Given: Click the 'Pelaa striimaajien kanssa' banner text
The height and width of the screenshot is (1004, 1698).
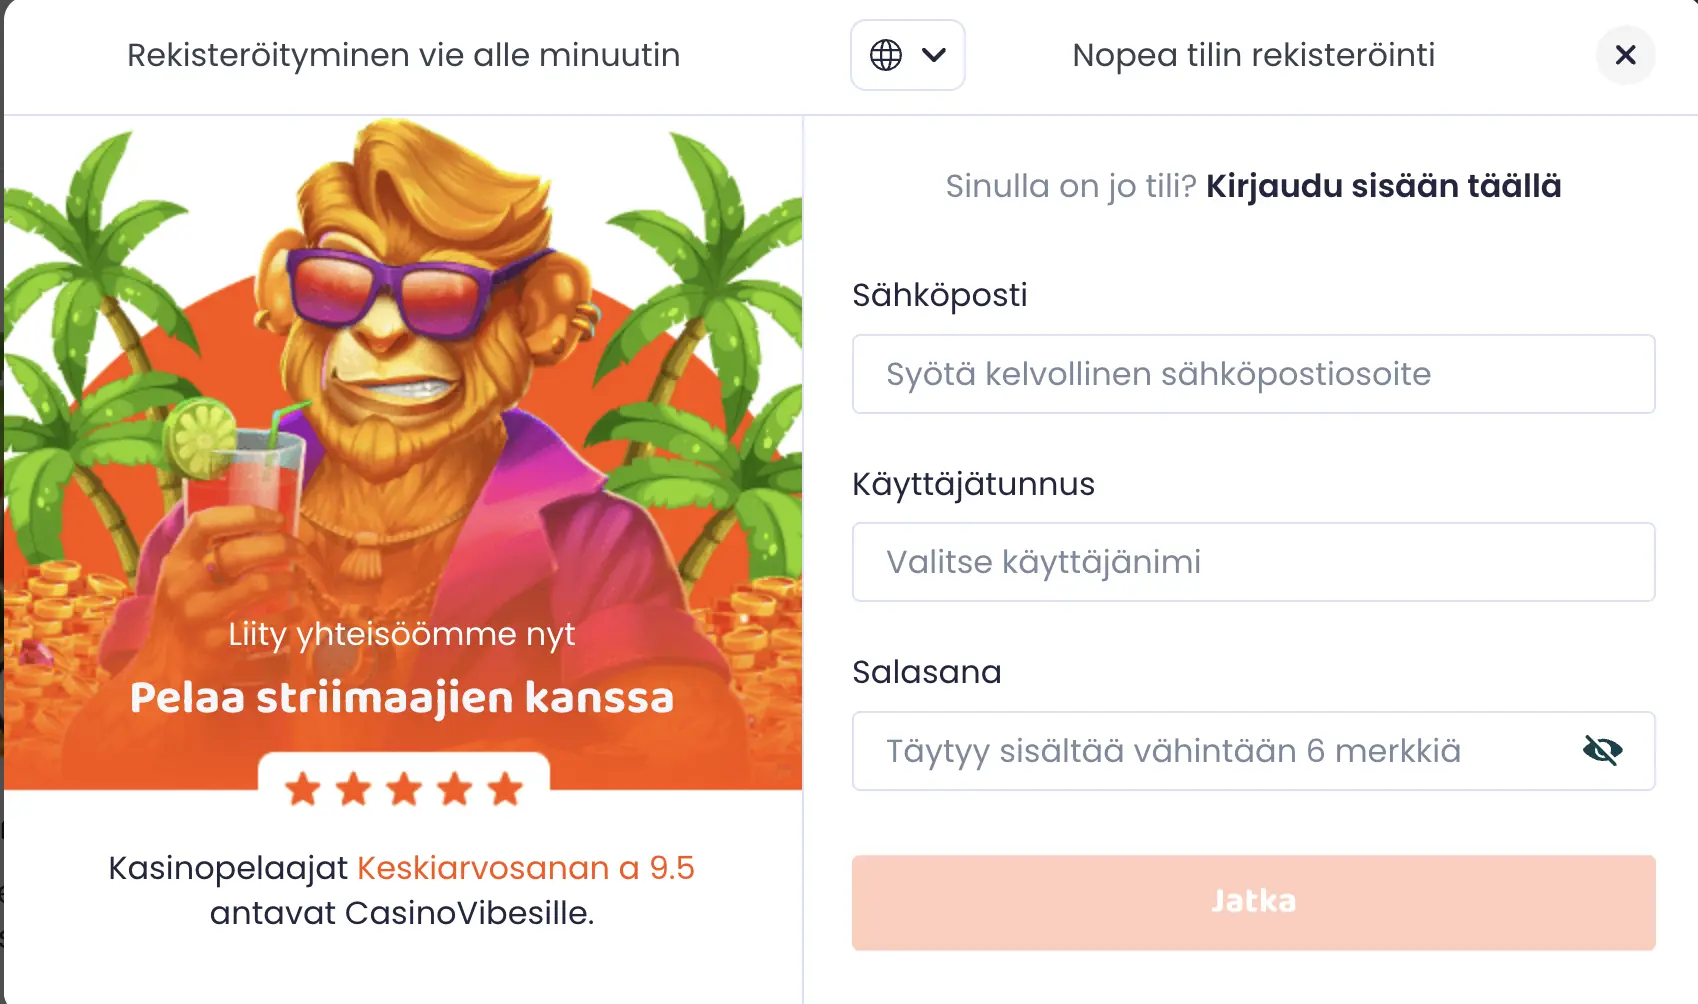Looking at the screenshot, I should (x=402, y=698).
